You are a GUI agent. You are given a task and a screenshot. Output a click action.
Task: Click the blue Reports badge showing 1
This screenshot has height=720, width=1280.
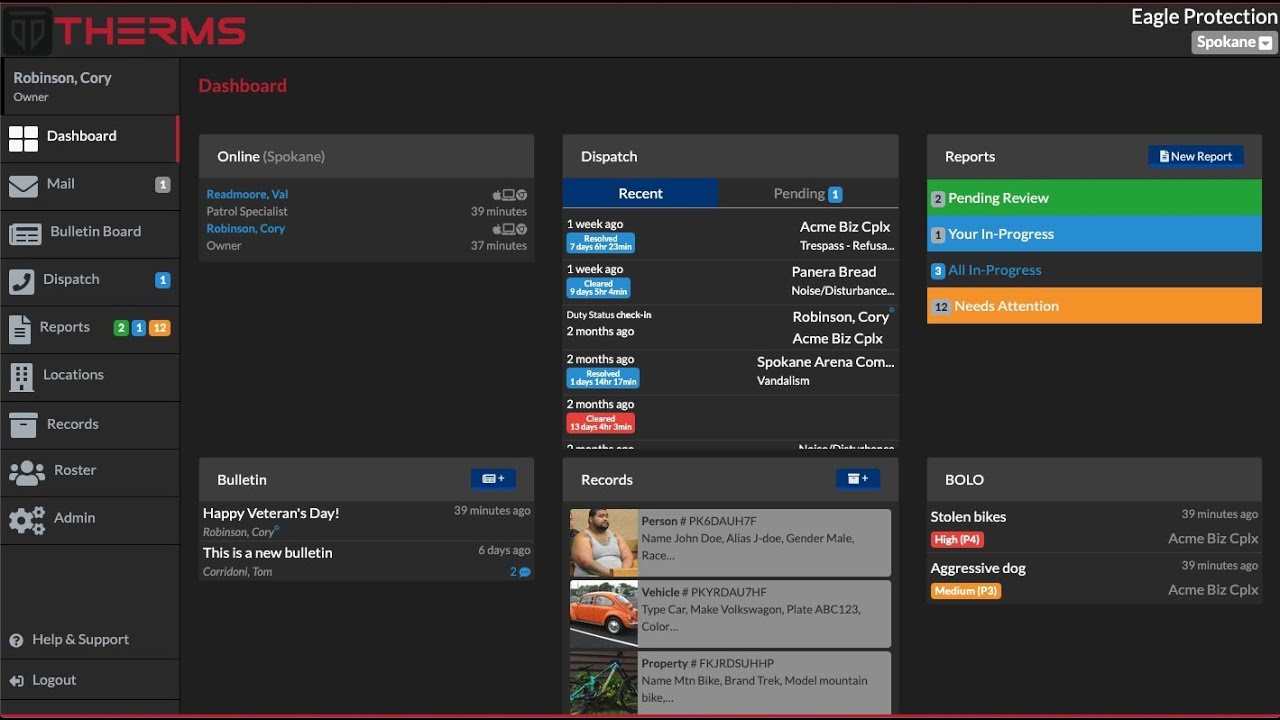(x=139, y=328)
